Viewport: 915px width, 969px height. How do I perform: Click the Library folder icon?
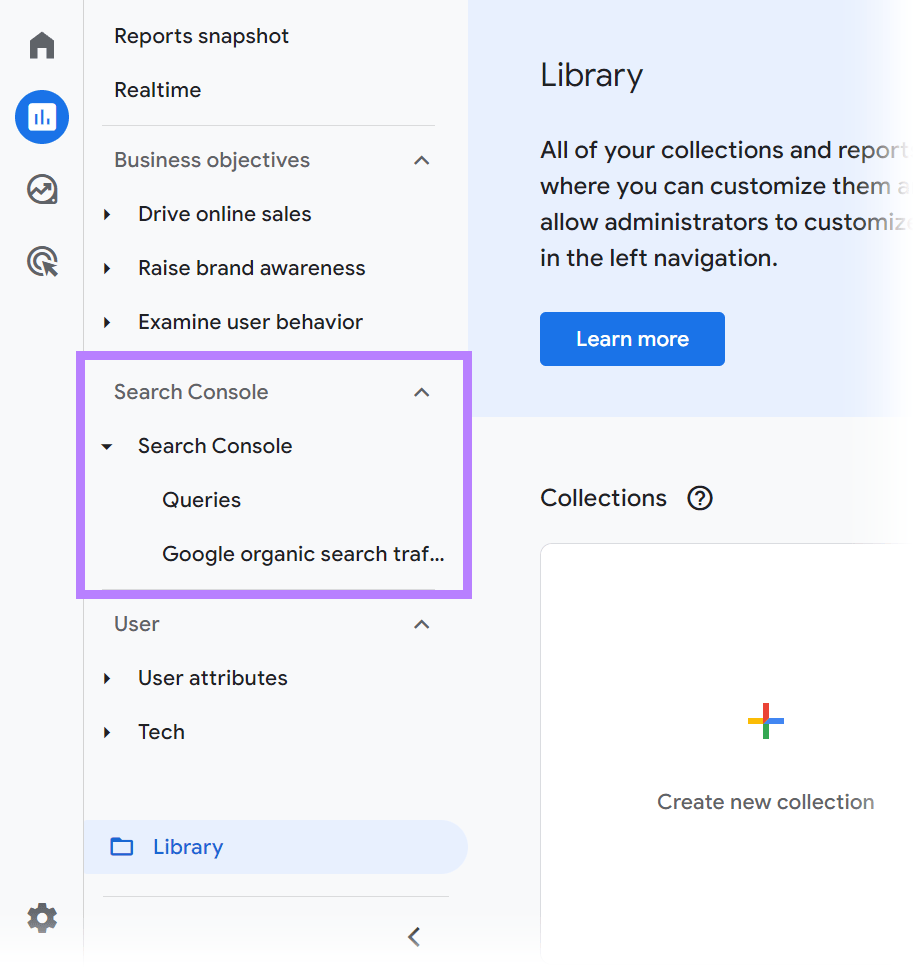click(x=120, y=846)
